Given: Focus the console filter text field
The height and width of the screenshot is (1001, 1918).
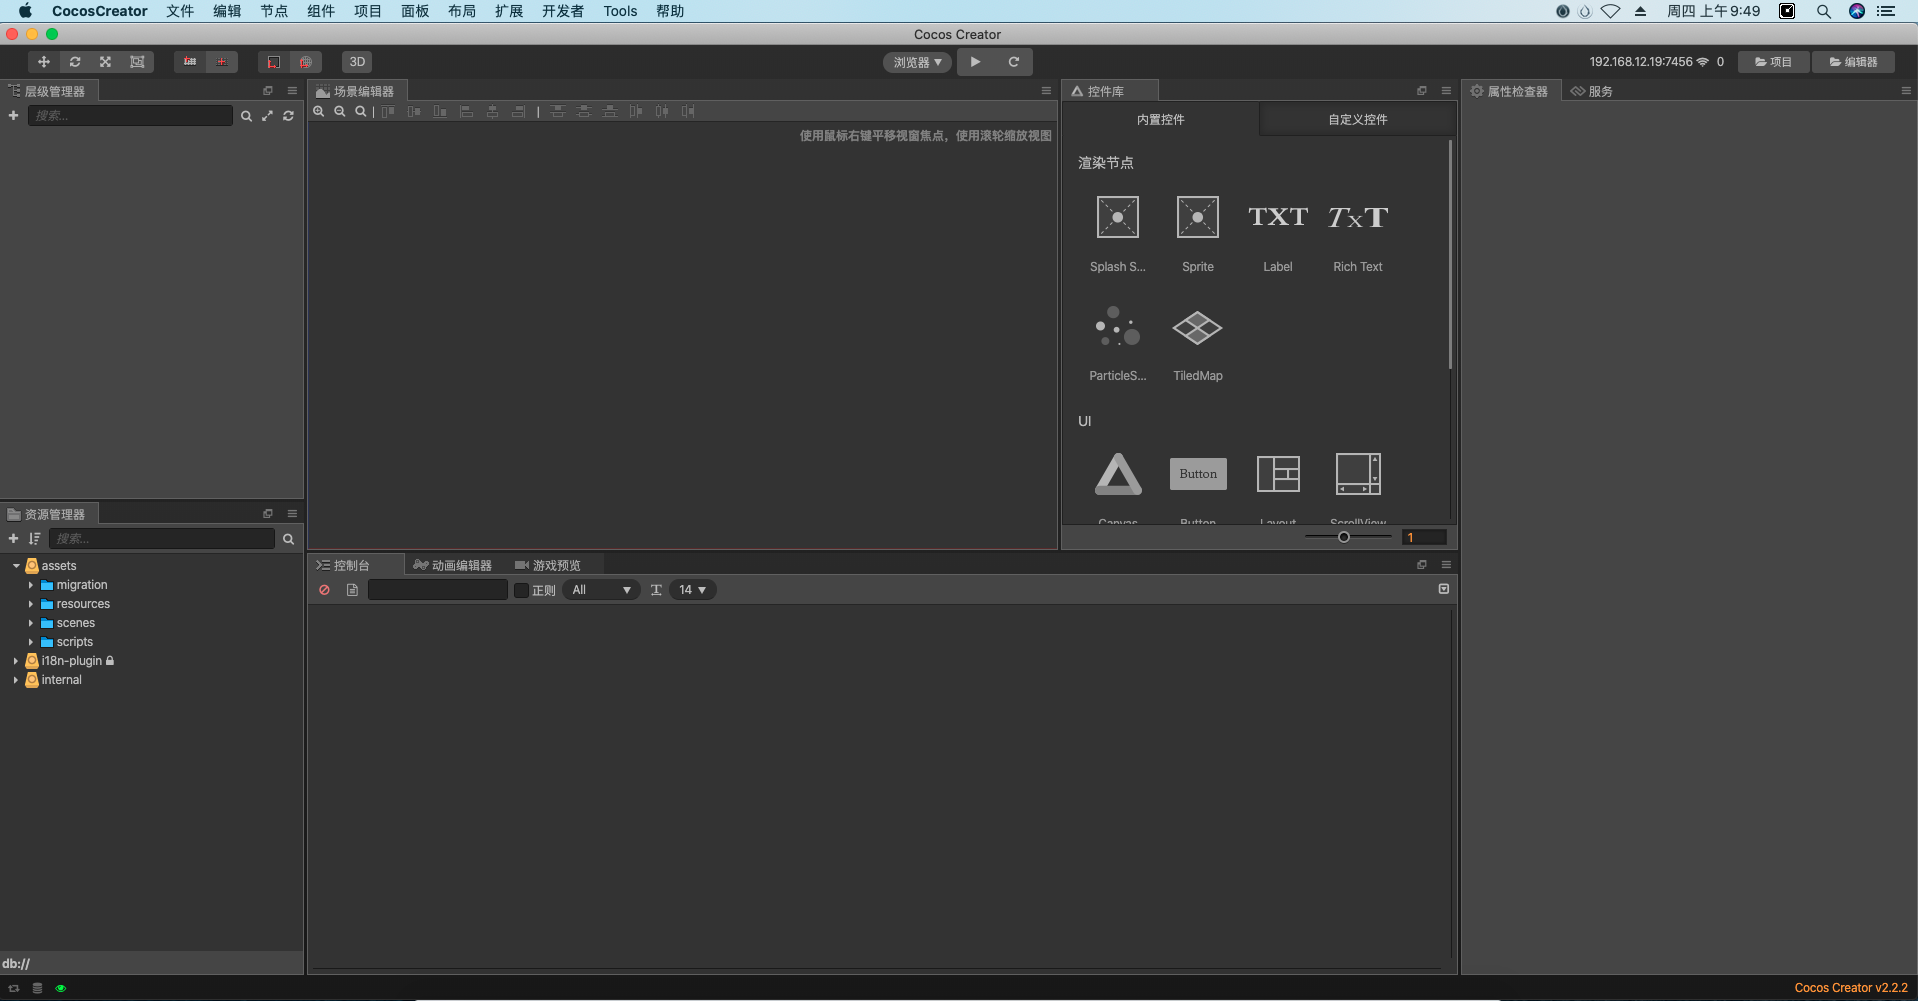Looking at the screenshot, I should [438, 590].
